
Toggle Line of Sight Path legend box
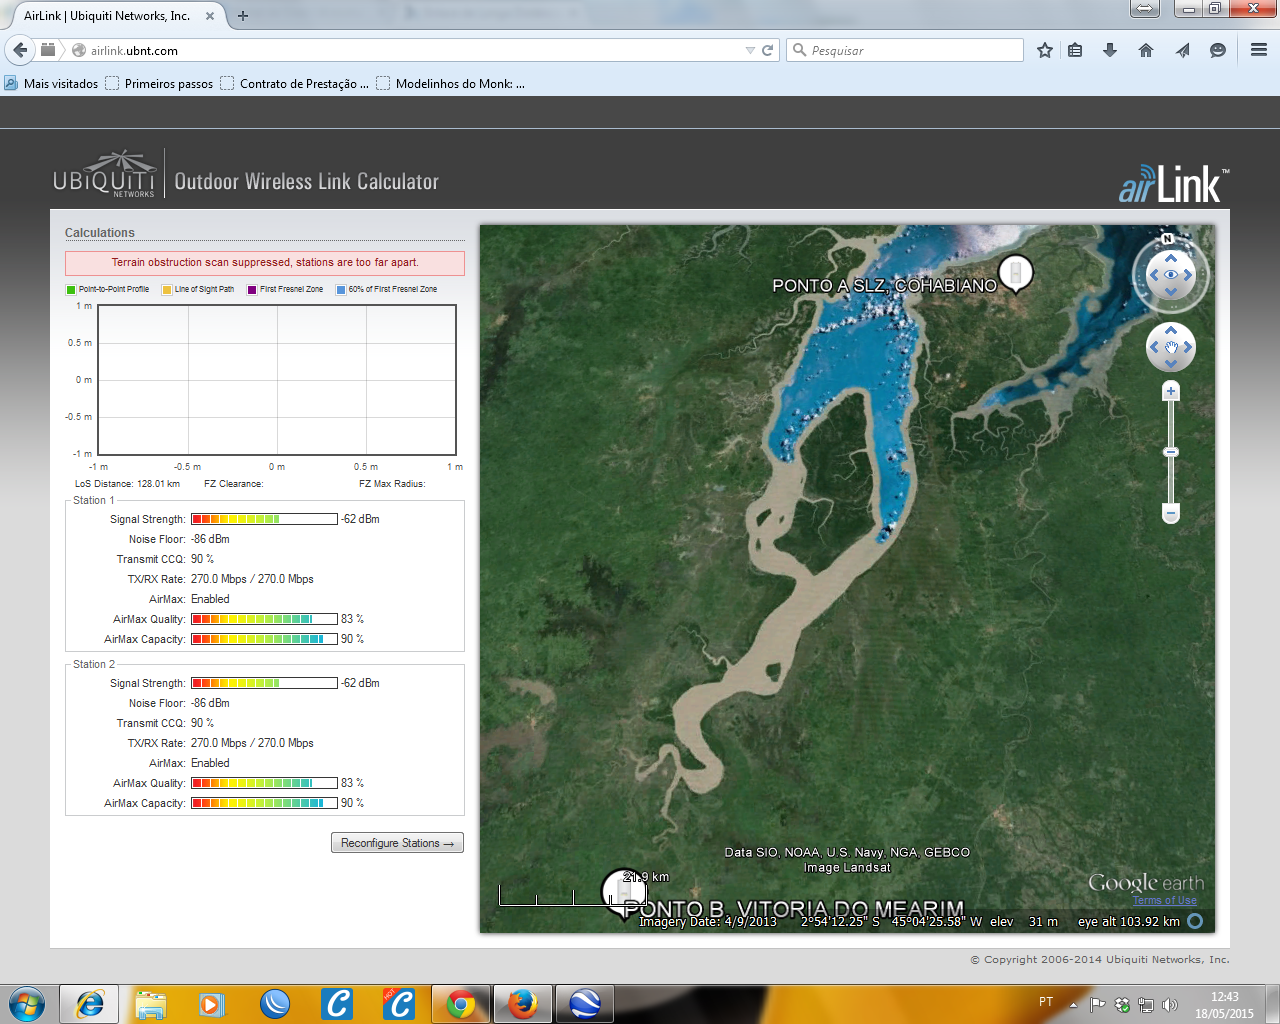[167, 290]
